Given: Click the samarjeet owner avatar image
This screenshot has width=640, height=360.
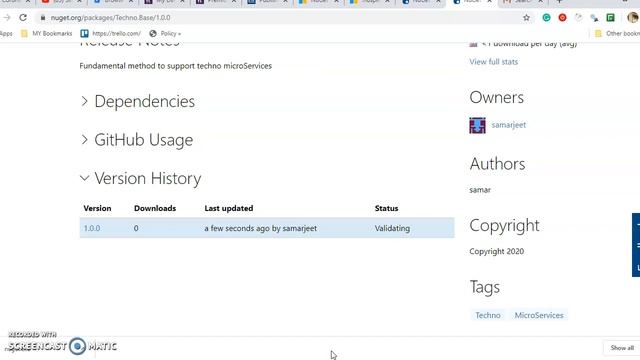Looking at the screenshot, I should (477, 125).
